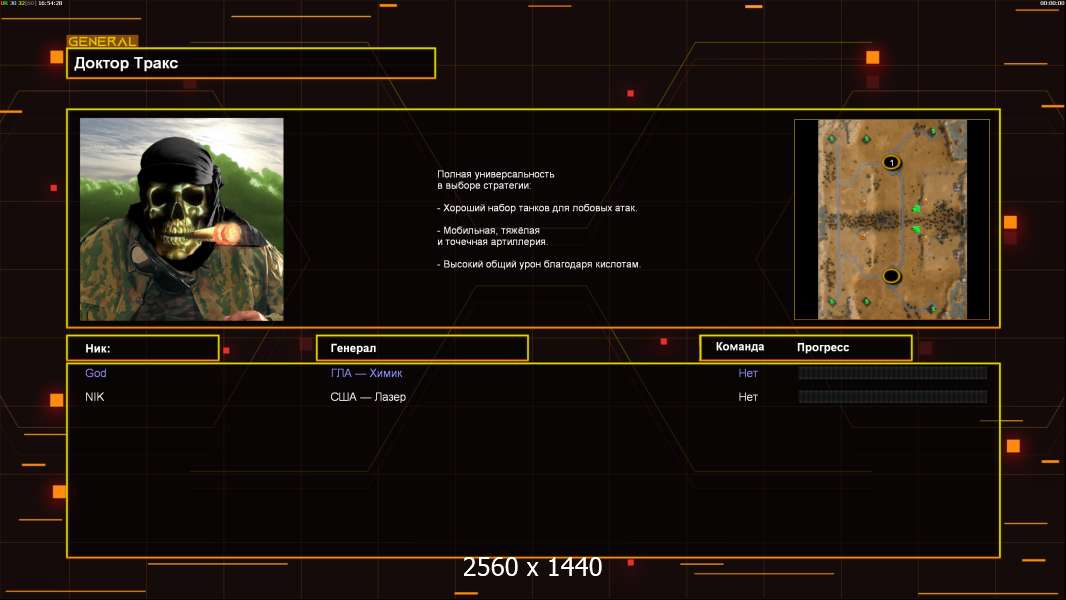1066x600 pixels.
Task: Click the 00:00:00 timer in top-right corner
Action: point(1052,3)
